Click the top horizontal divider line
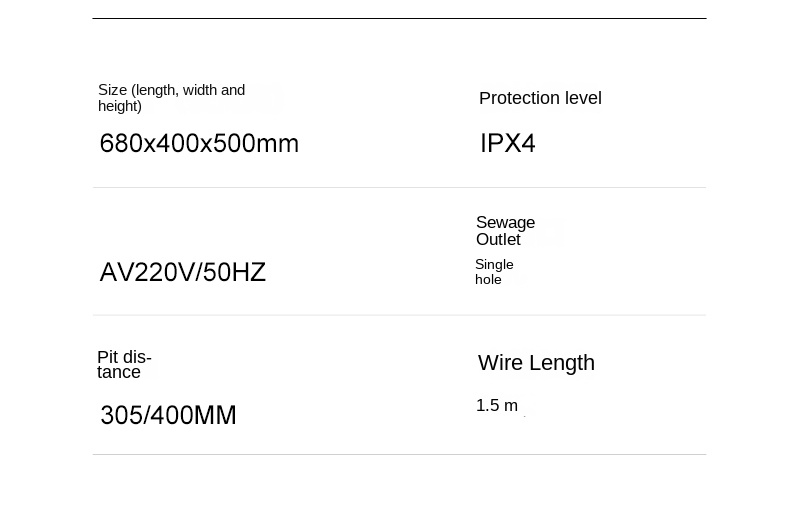Screen dimensions: 790x510 click(x=399, y=19)
